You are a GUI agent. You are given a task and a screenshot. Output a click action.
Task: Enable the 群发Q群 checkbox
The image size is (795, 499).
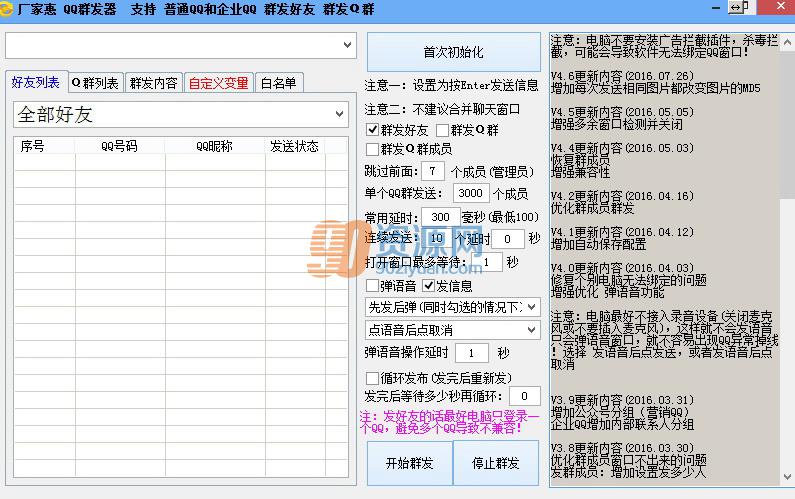(x=442, y=130)
